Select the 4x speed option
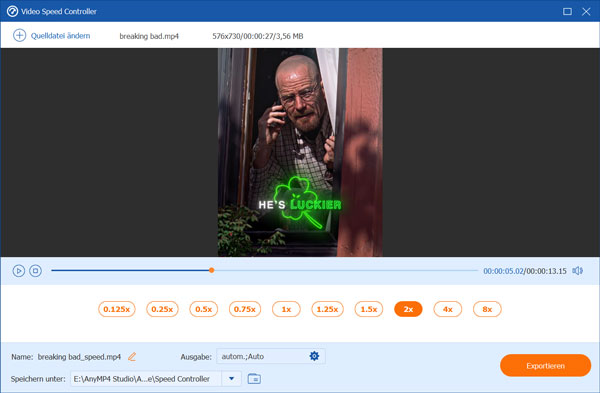 point(448,309)
